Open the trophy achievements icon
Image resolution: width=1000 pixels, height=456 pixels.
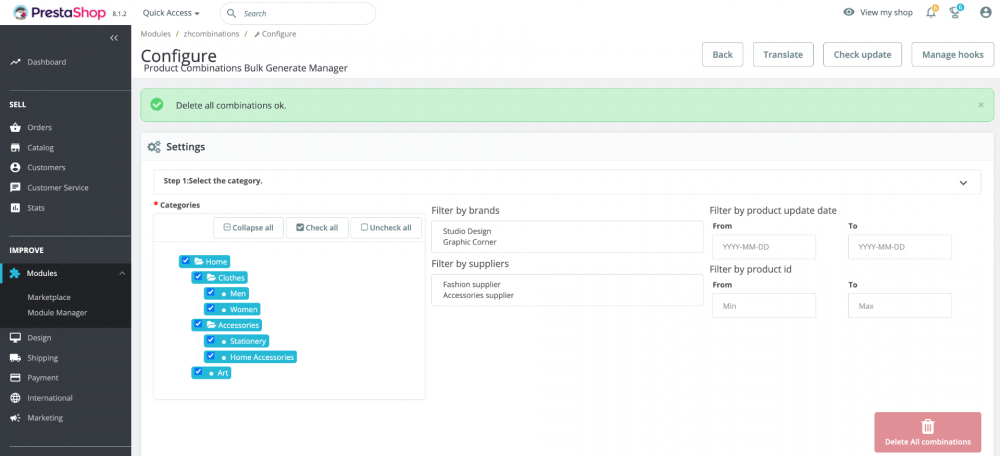pos(955,12)
